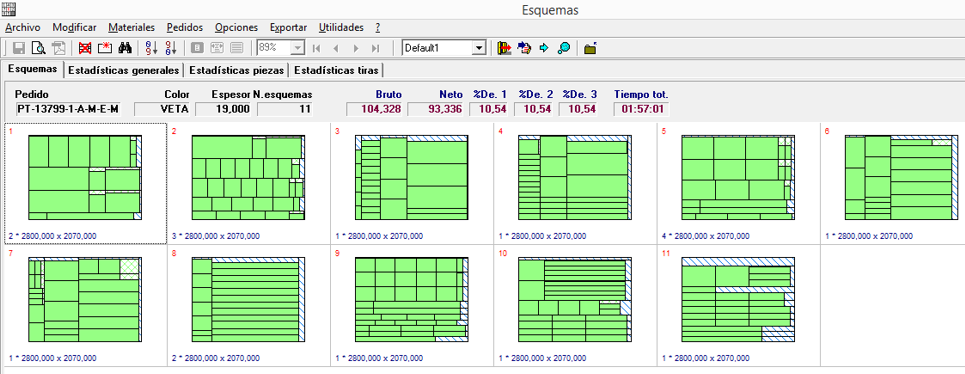The width and height of the screenshot is (965, 374).
Task: Switch to Estadísticas tiras tab
Action: coord(337,70)
